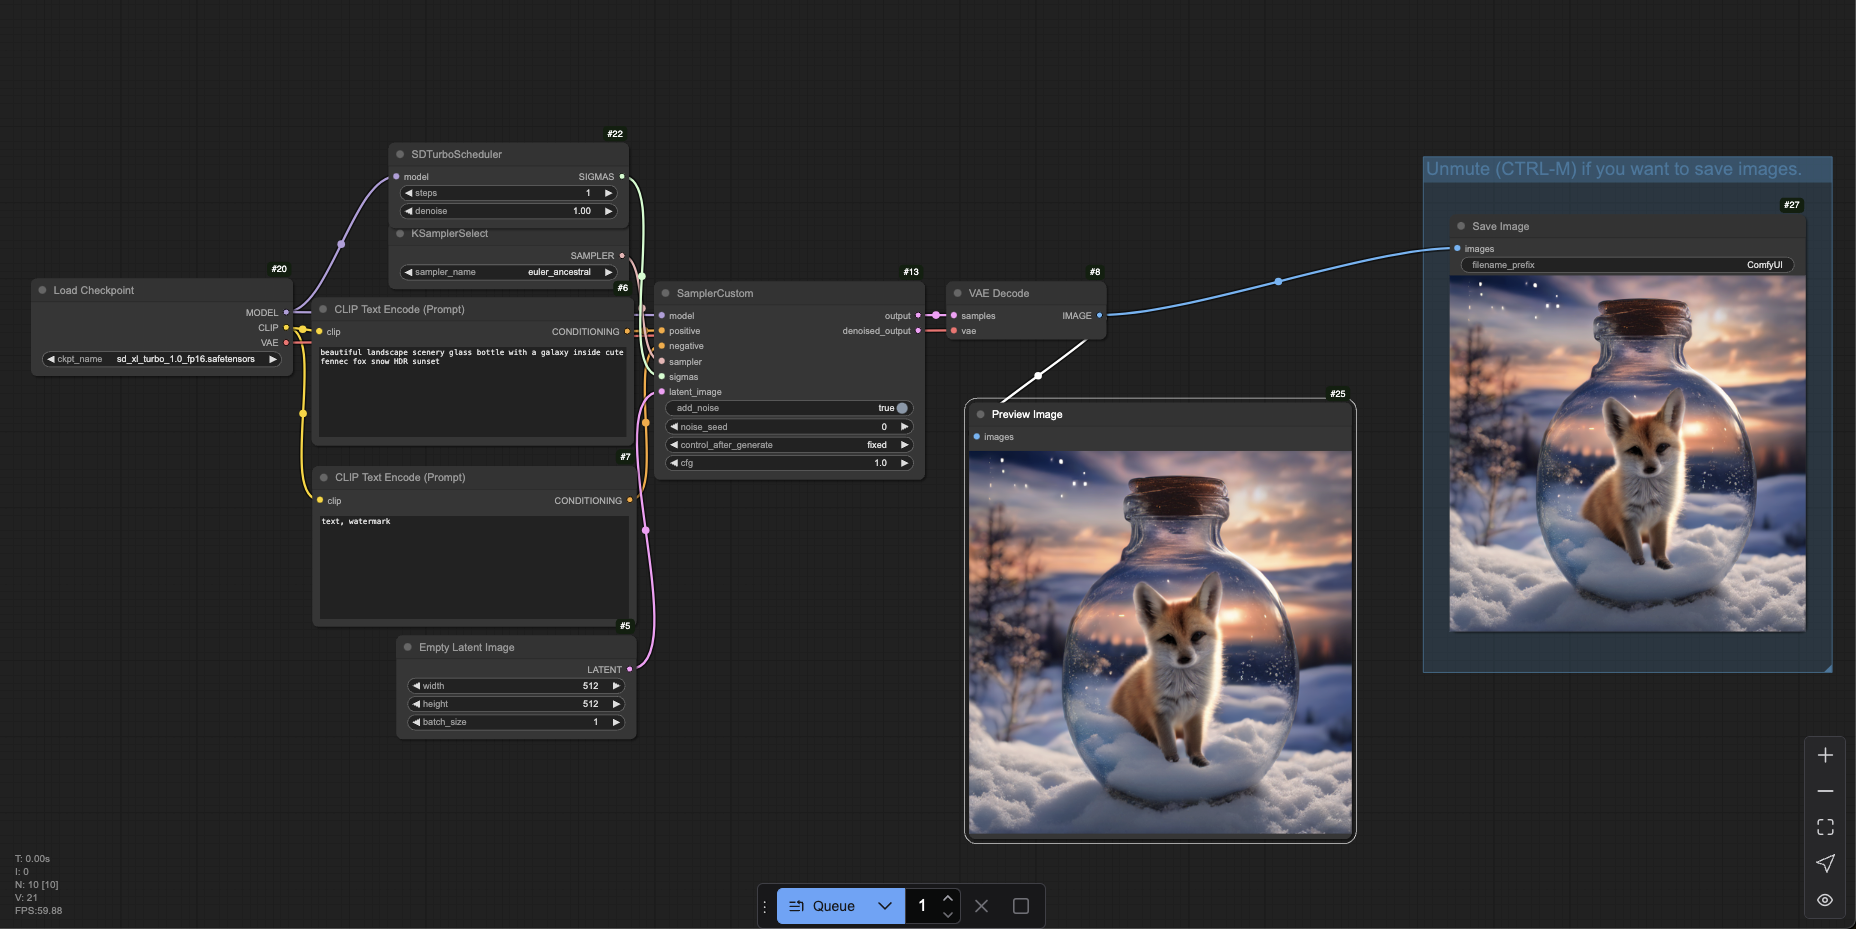Increase batch count with up arrow
This screenshot has width=1856, height=929.
pyautogui.click(x=948, y=898)
